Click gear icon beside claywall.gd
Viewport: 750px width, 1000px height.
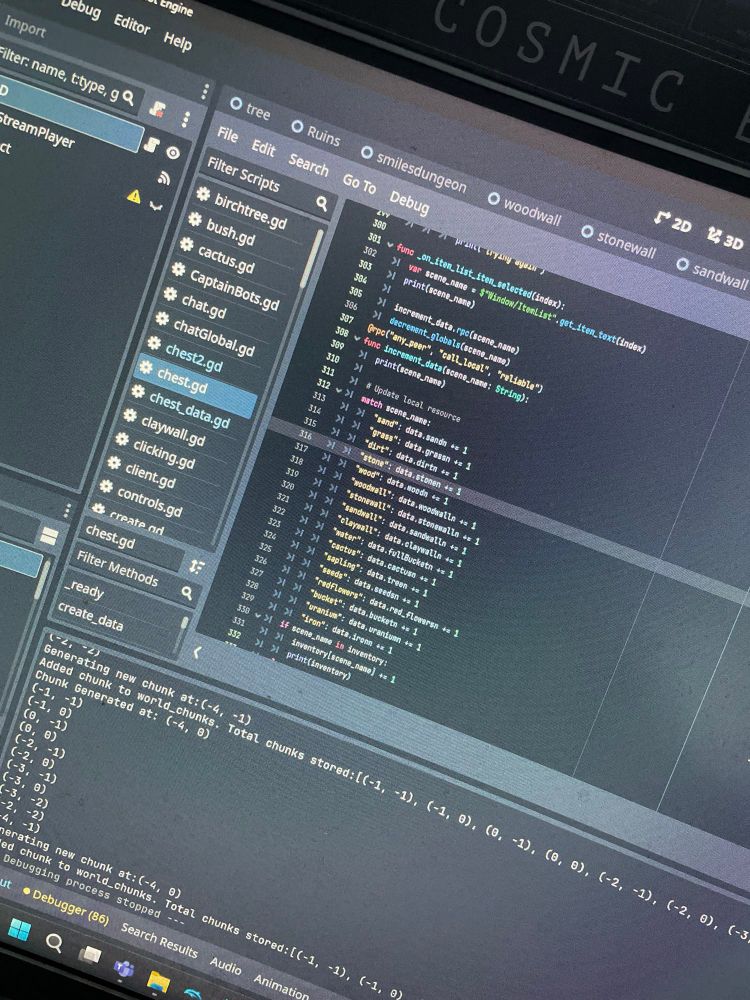click(130, 416)
